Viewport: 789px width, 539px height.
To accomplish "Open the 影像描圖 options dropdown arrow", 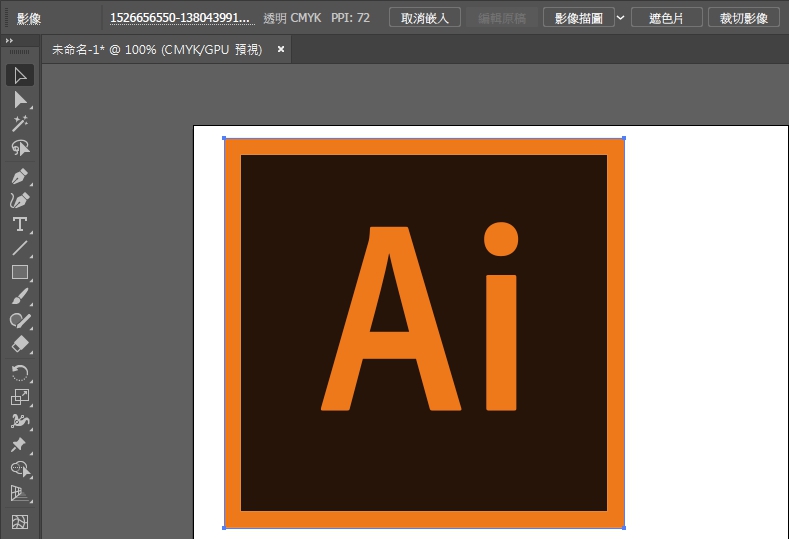I will pos(620,18).
